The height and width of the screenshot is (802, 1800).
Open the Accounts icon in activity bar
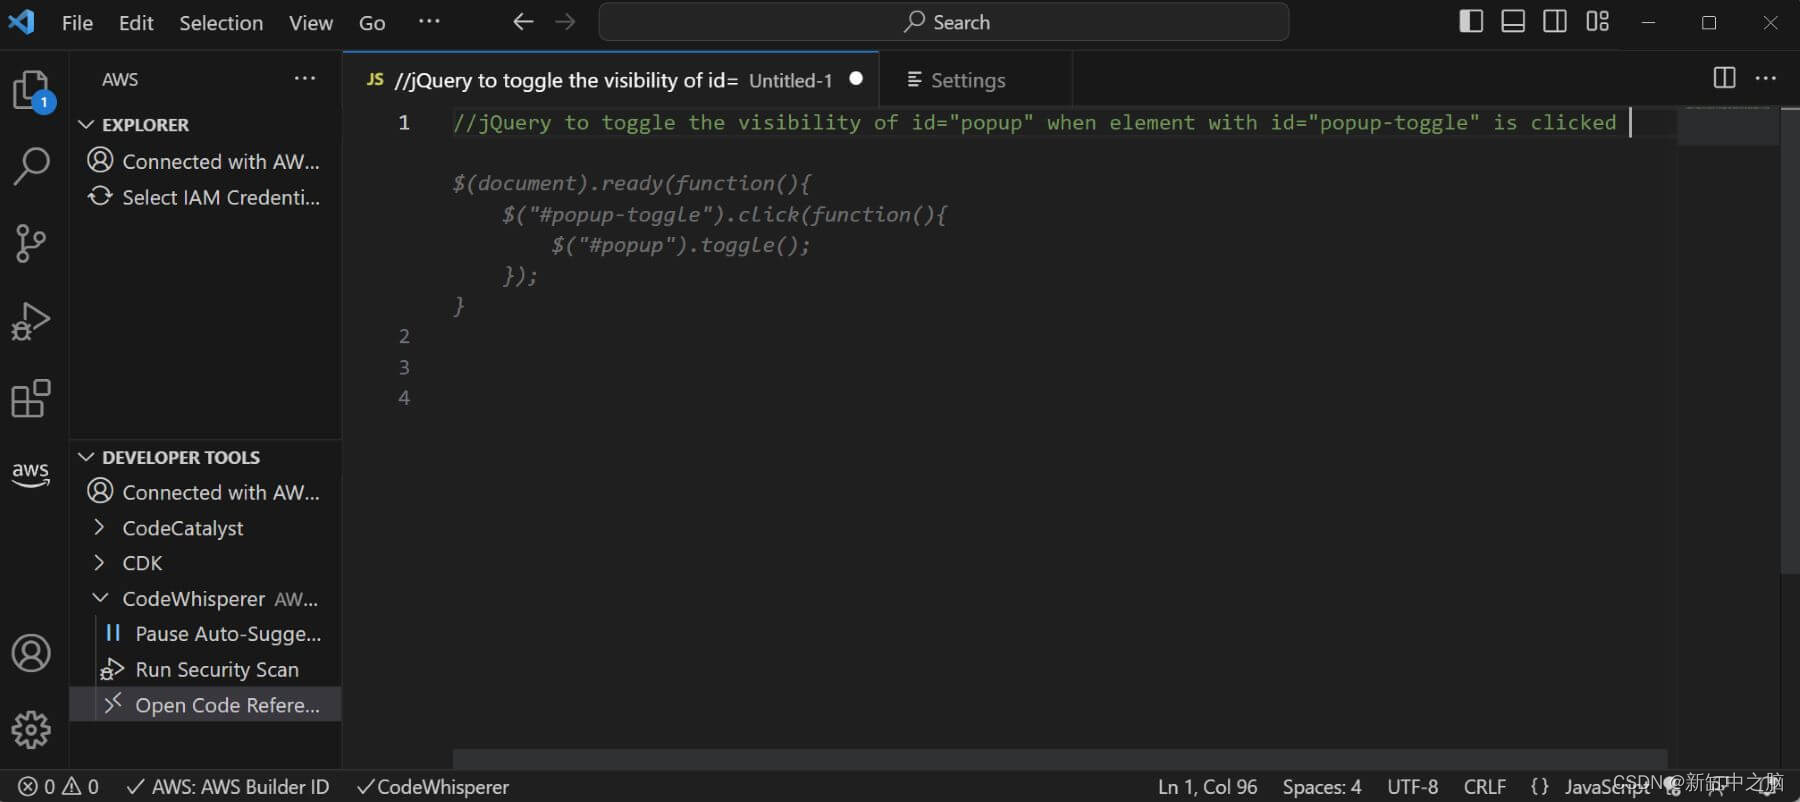click(31, 653)
